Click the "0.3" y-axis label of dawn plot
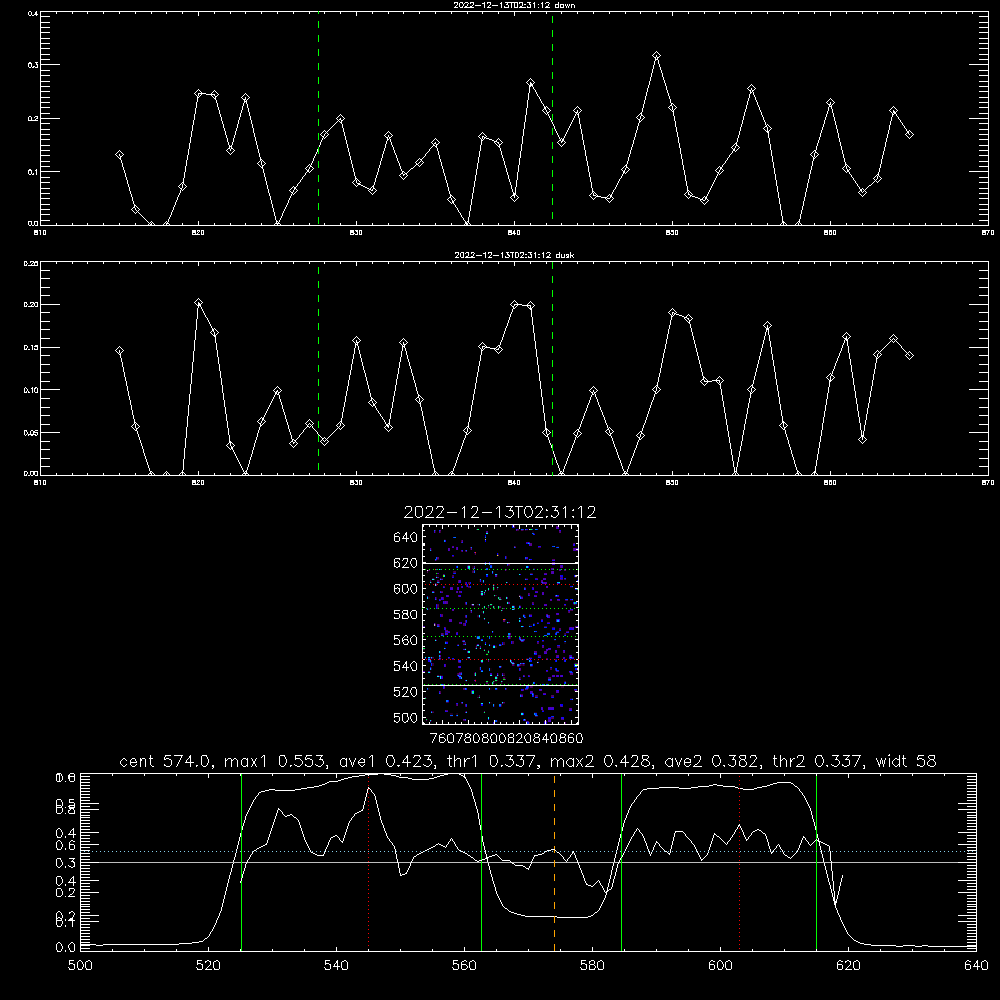 31,64
